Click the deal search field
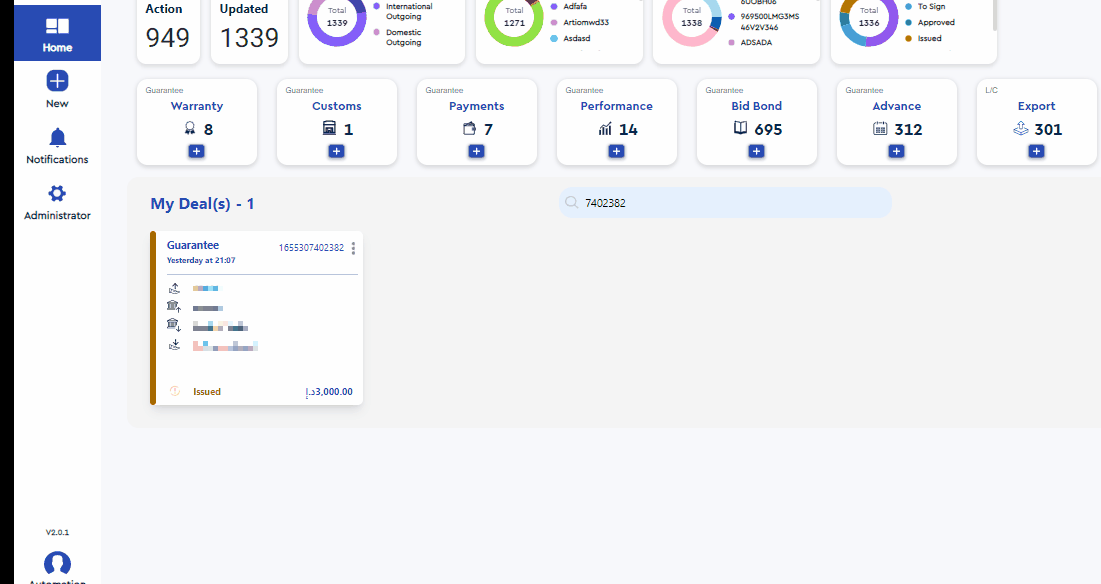This screenshot has height=584, width=1101. pos(725,203)
